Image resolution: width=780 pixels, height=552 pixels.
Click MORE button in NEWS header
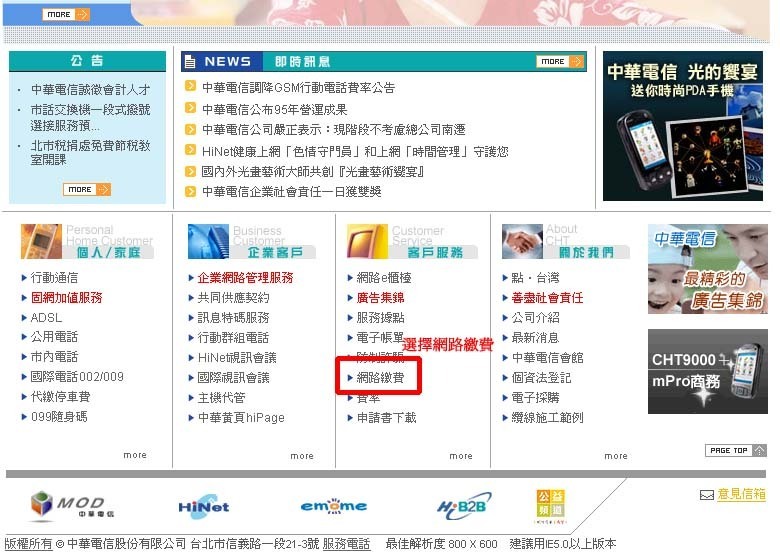(x=559, y=62)
